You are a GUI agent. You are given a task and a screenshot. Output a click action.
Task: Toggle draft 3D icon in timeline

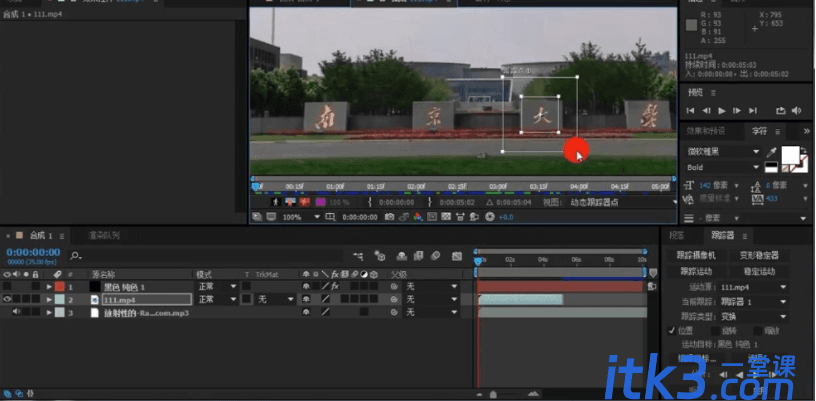click(x=380, y=256)
